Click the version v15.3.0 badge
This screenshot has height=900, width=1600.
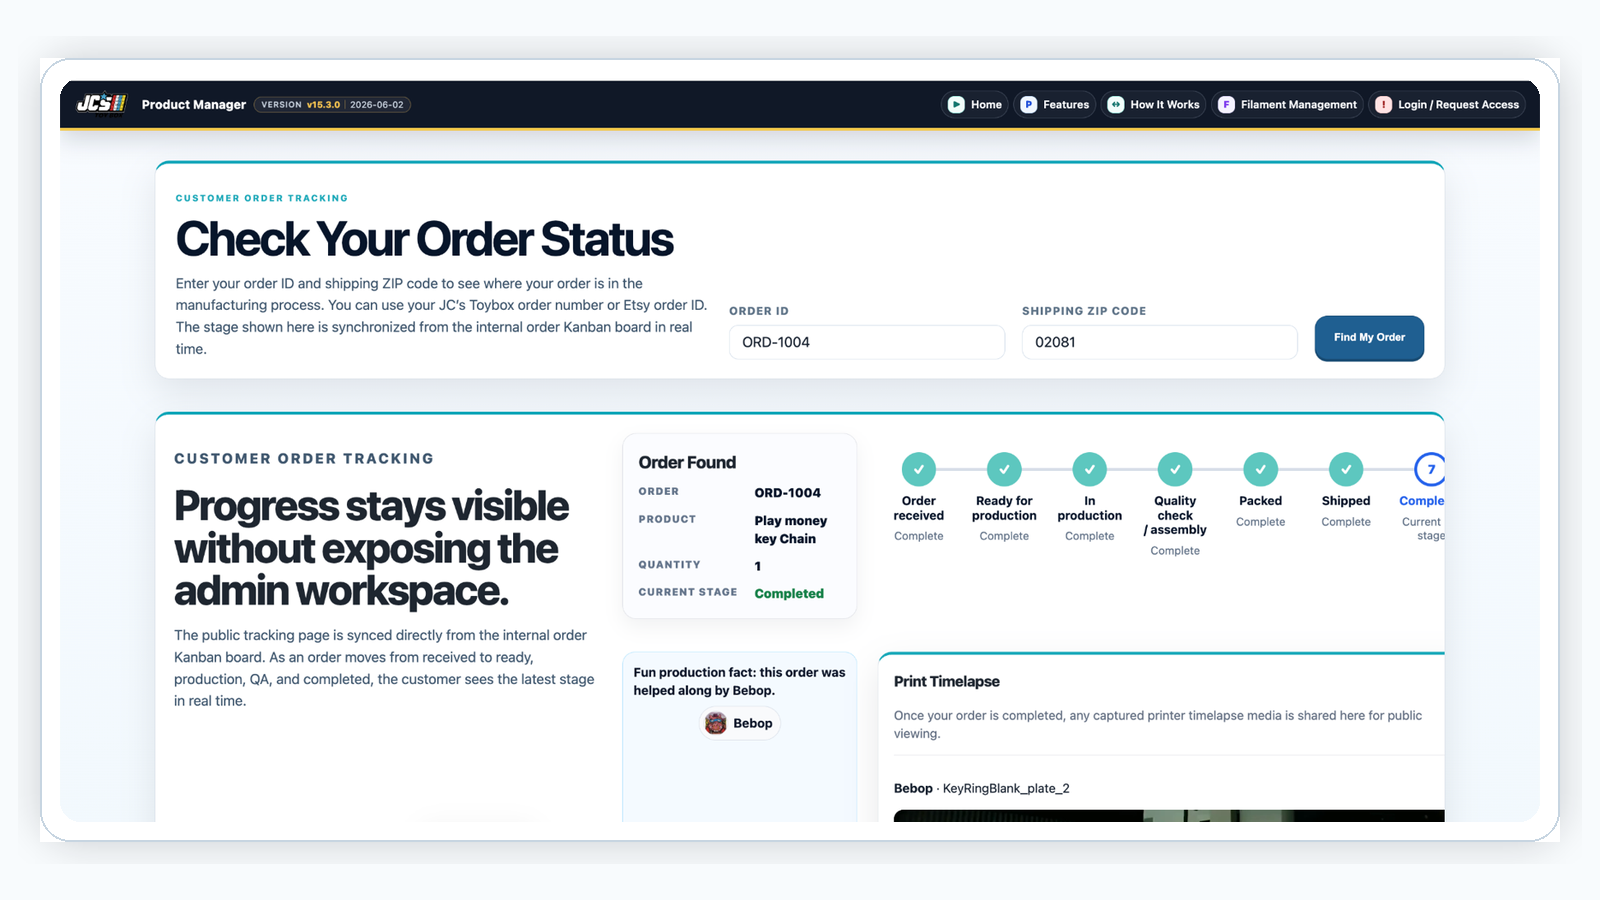[x=332, y=104]
